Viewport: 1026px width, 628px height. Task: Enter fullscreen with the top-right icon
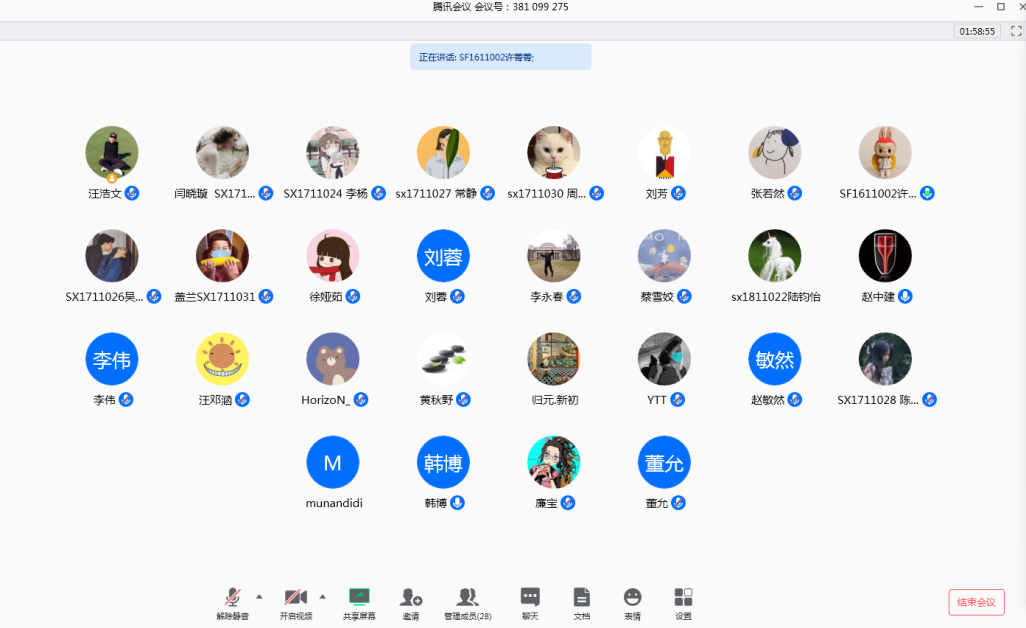1015,31
